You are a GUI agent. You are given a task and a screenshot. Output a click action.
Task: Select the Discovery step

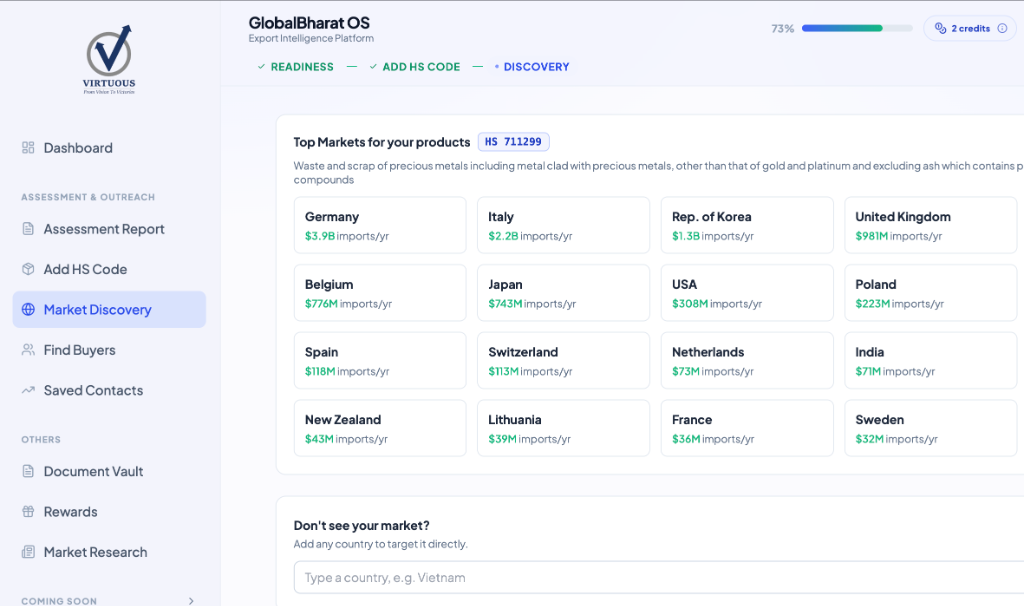coord(532,67)
